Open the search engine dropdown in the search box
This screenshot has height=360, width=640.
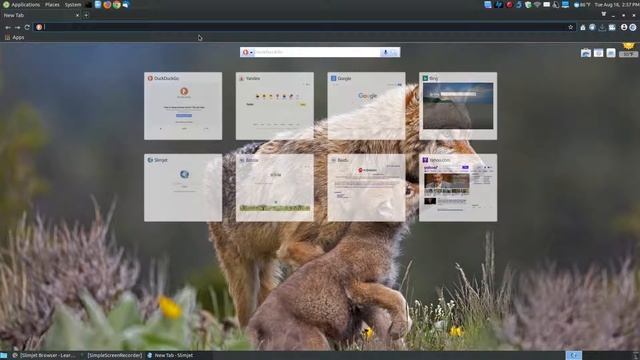coord(251,52)
